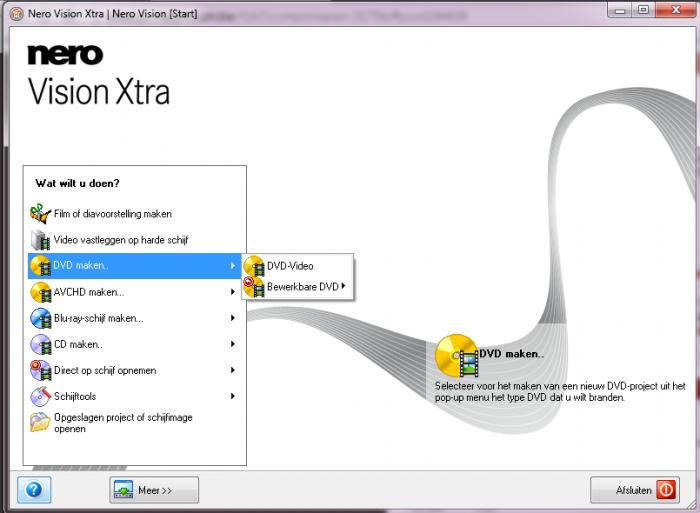Minimize the Nero Vision window
Viewport: 700px width, 513px height.
(x=620, y=10)
